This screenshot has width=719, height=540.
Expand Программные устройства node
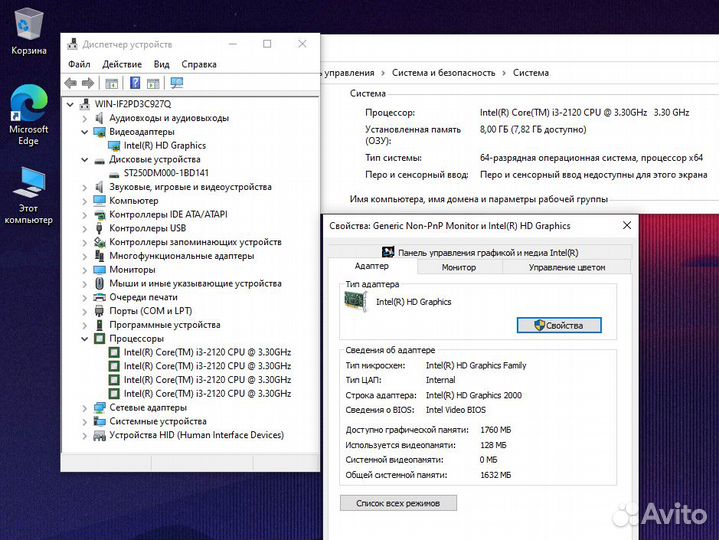pos(84,325)
